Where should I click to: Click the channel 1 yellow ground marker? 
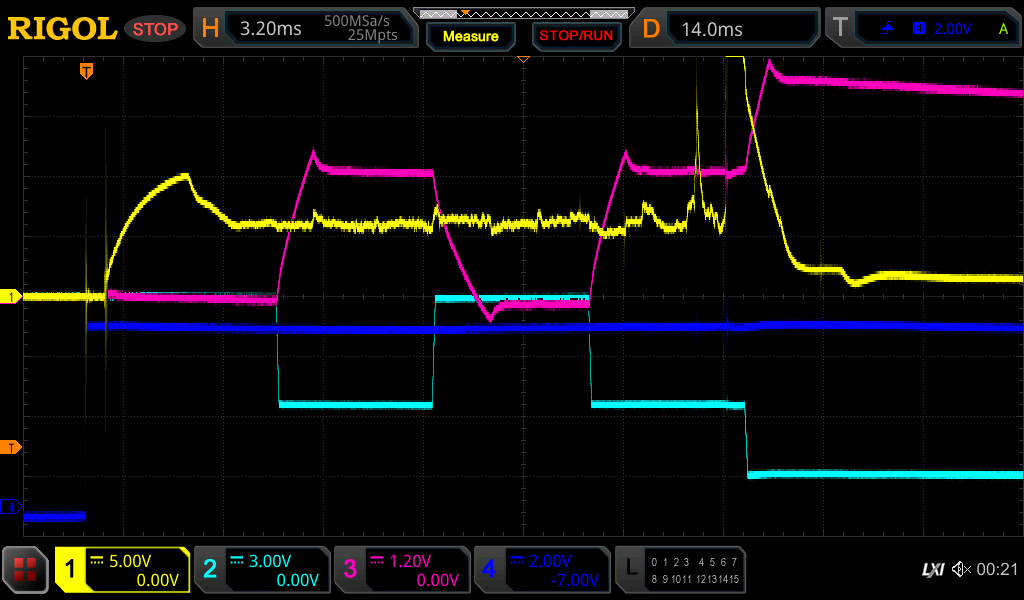click(x=11, y=297)
